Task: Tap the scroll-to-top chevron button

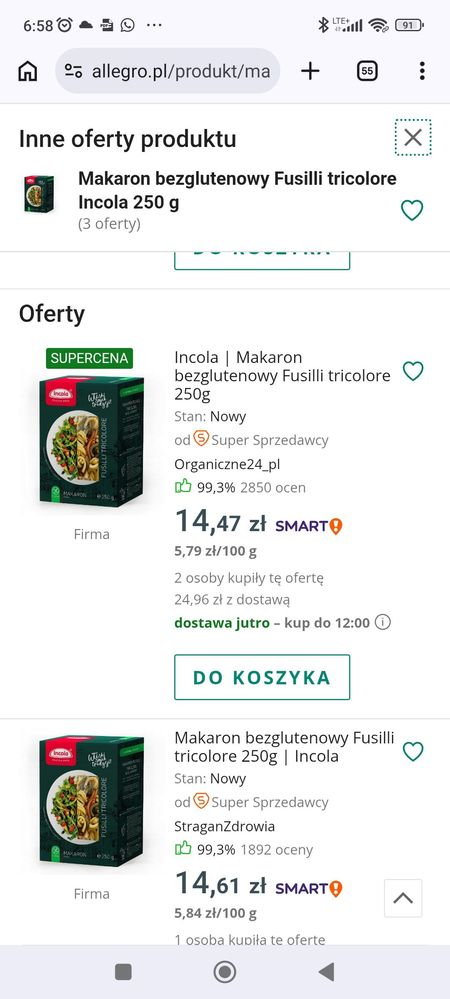Action: point(403,898)
